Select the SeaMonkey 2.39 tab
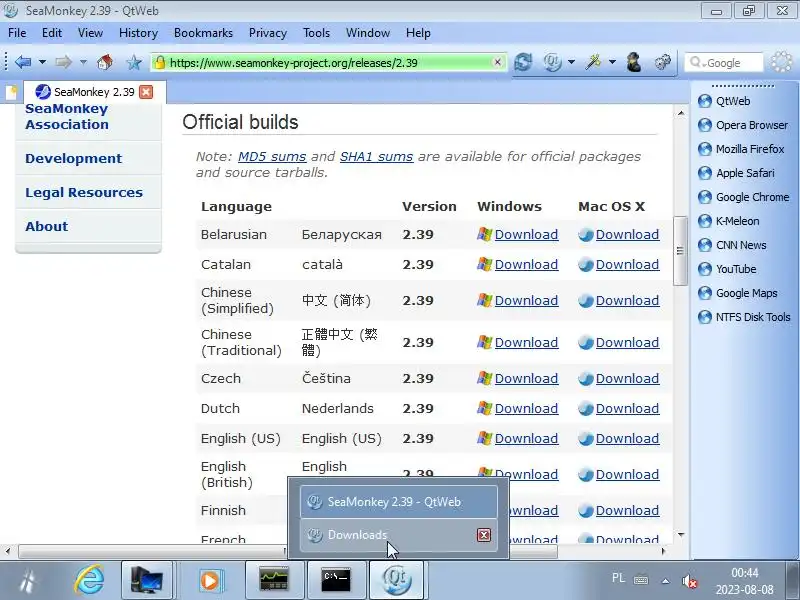 94,92
